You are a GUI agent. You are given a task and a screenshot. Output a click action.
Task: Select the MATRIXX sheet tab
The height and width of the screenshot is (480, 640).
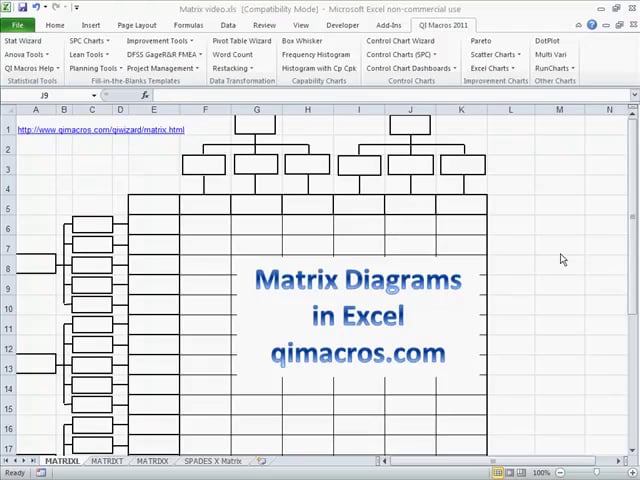coord(152,461)
